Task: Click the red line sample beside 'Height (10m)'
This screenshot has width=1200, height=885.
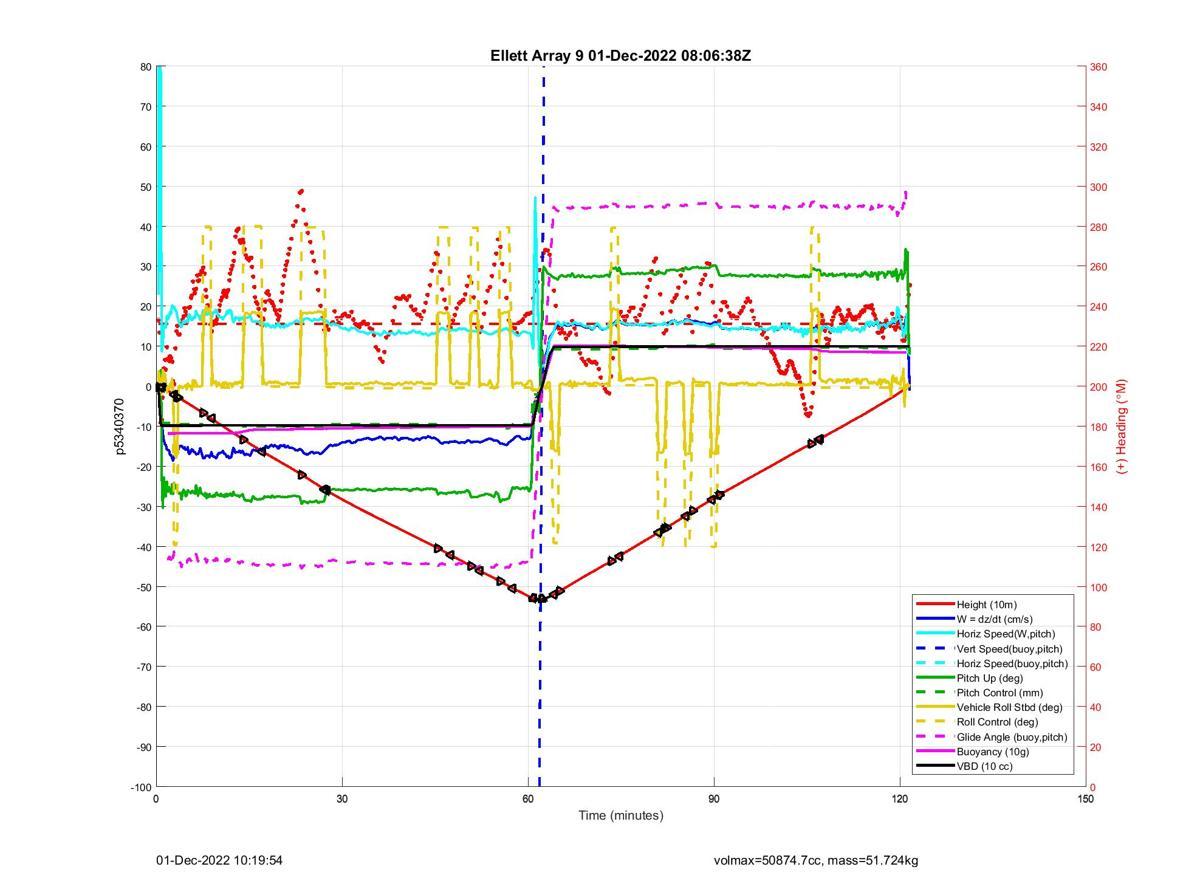Action: (x=934, y=604)
